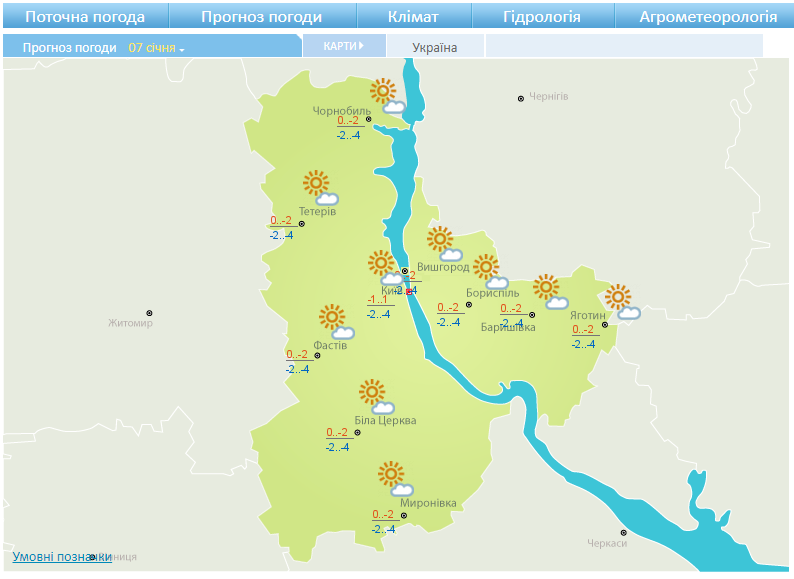The height and width of the screenshot is (579, 794).
Task: Open the Поточна погода menu
Action: (x=85, y=17)
